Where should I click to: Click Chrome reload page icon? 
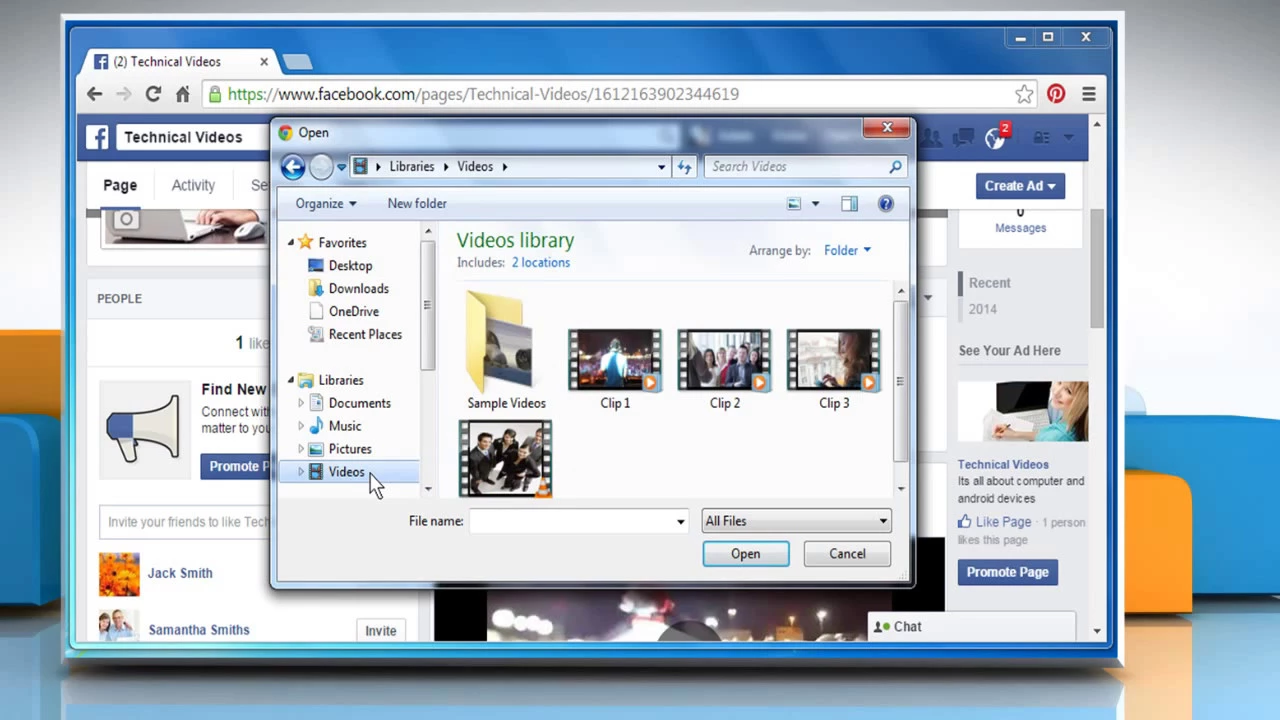pyautogui.click(x=153, y=94)
